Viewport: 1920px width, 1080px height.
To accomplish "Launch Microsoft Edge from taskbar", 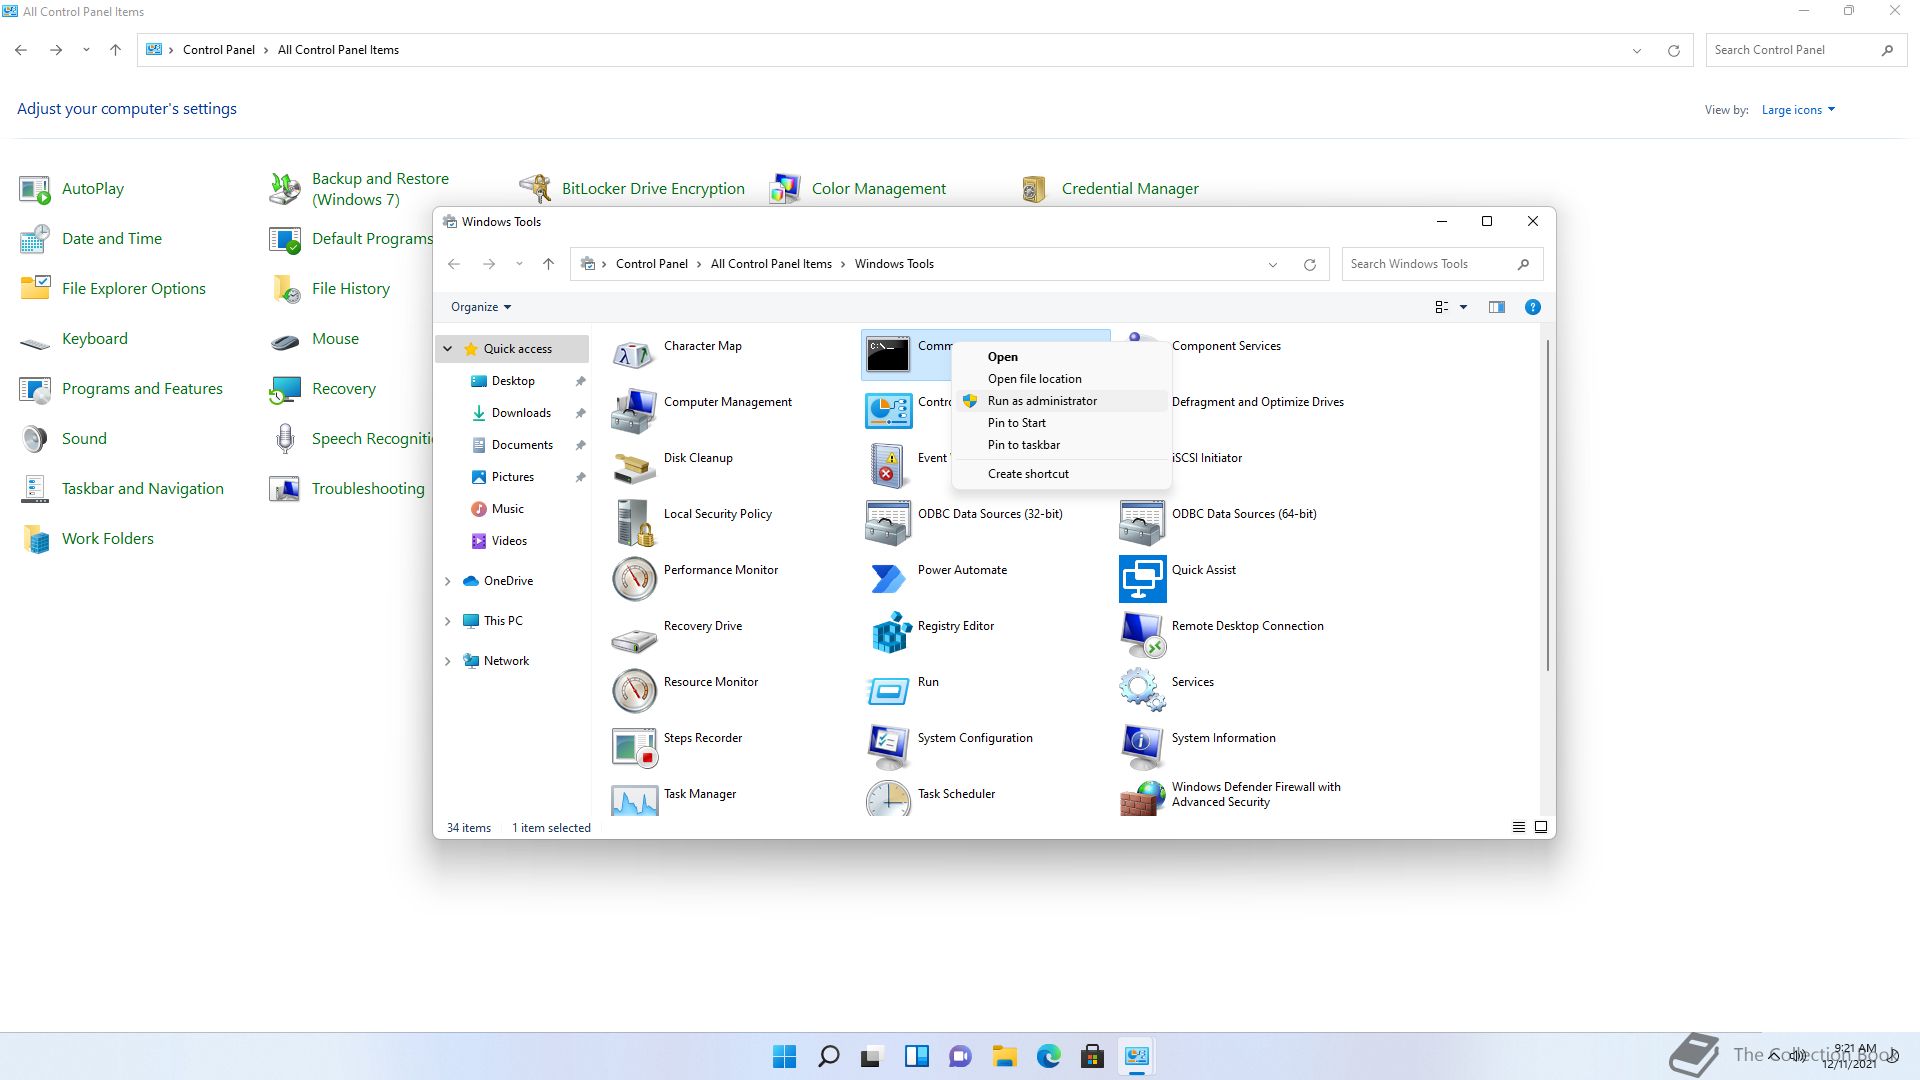I will click(1048, 1056).
